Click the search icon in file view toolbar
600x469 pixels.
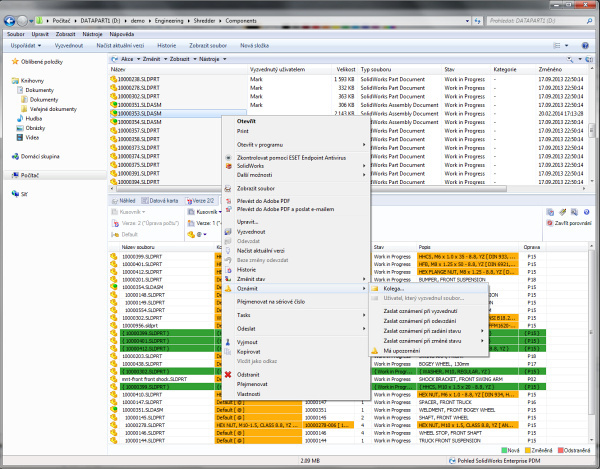tap(570, 59)
